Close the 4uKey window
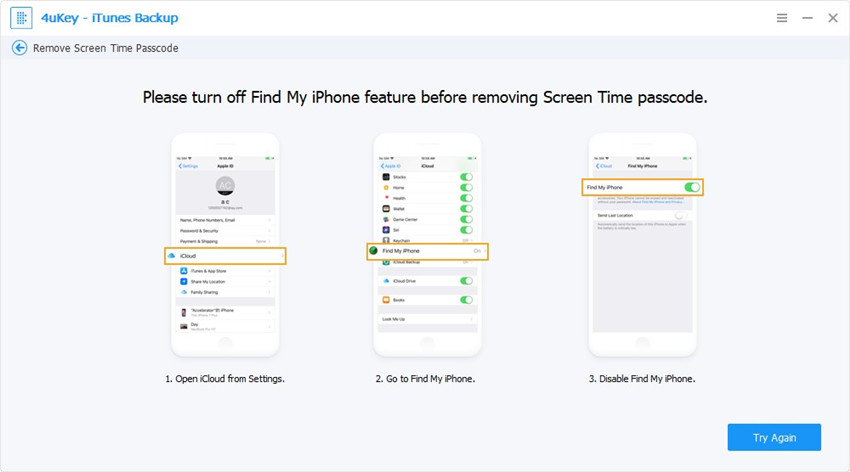This screenshot has height=472, width=850. point(833,18)
